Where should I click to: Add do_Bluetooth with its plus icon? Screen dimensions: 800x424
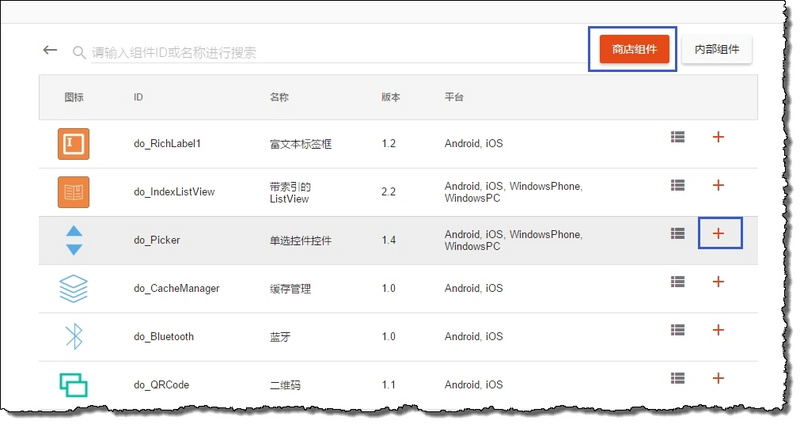pos(718,330)
